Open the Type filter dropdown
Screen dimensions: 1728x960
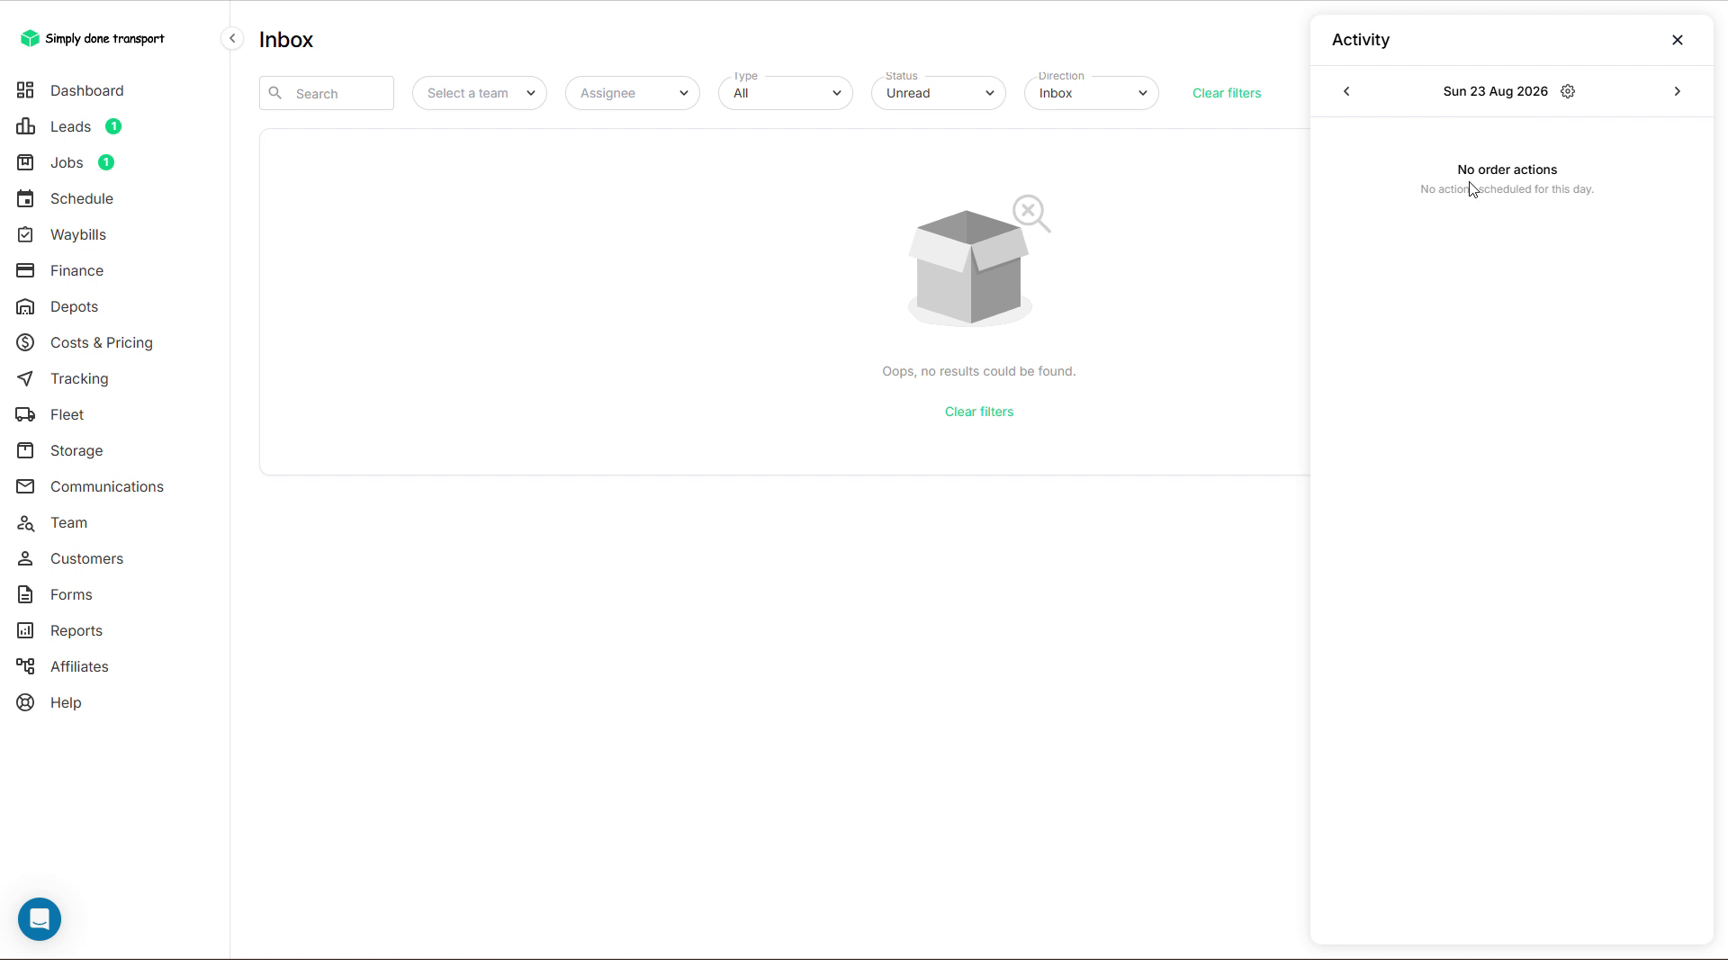pos(785,93)
